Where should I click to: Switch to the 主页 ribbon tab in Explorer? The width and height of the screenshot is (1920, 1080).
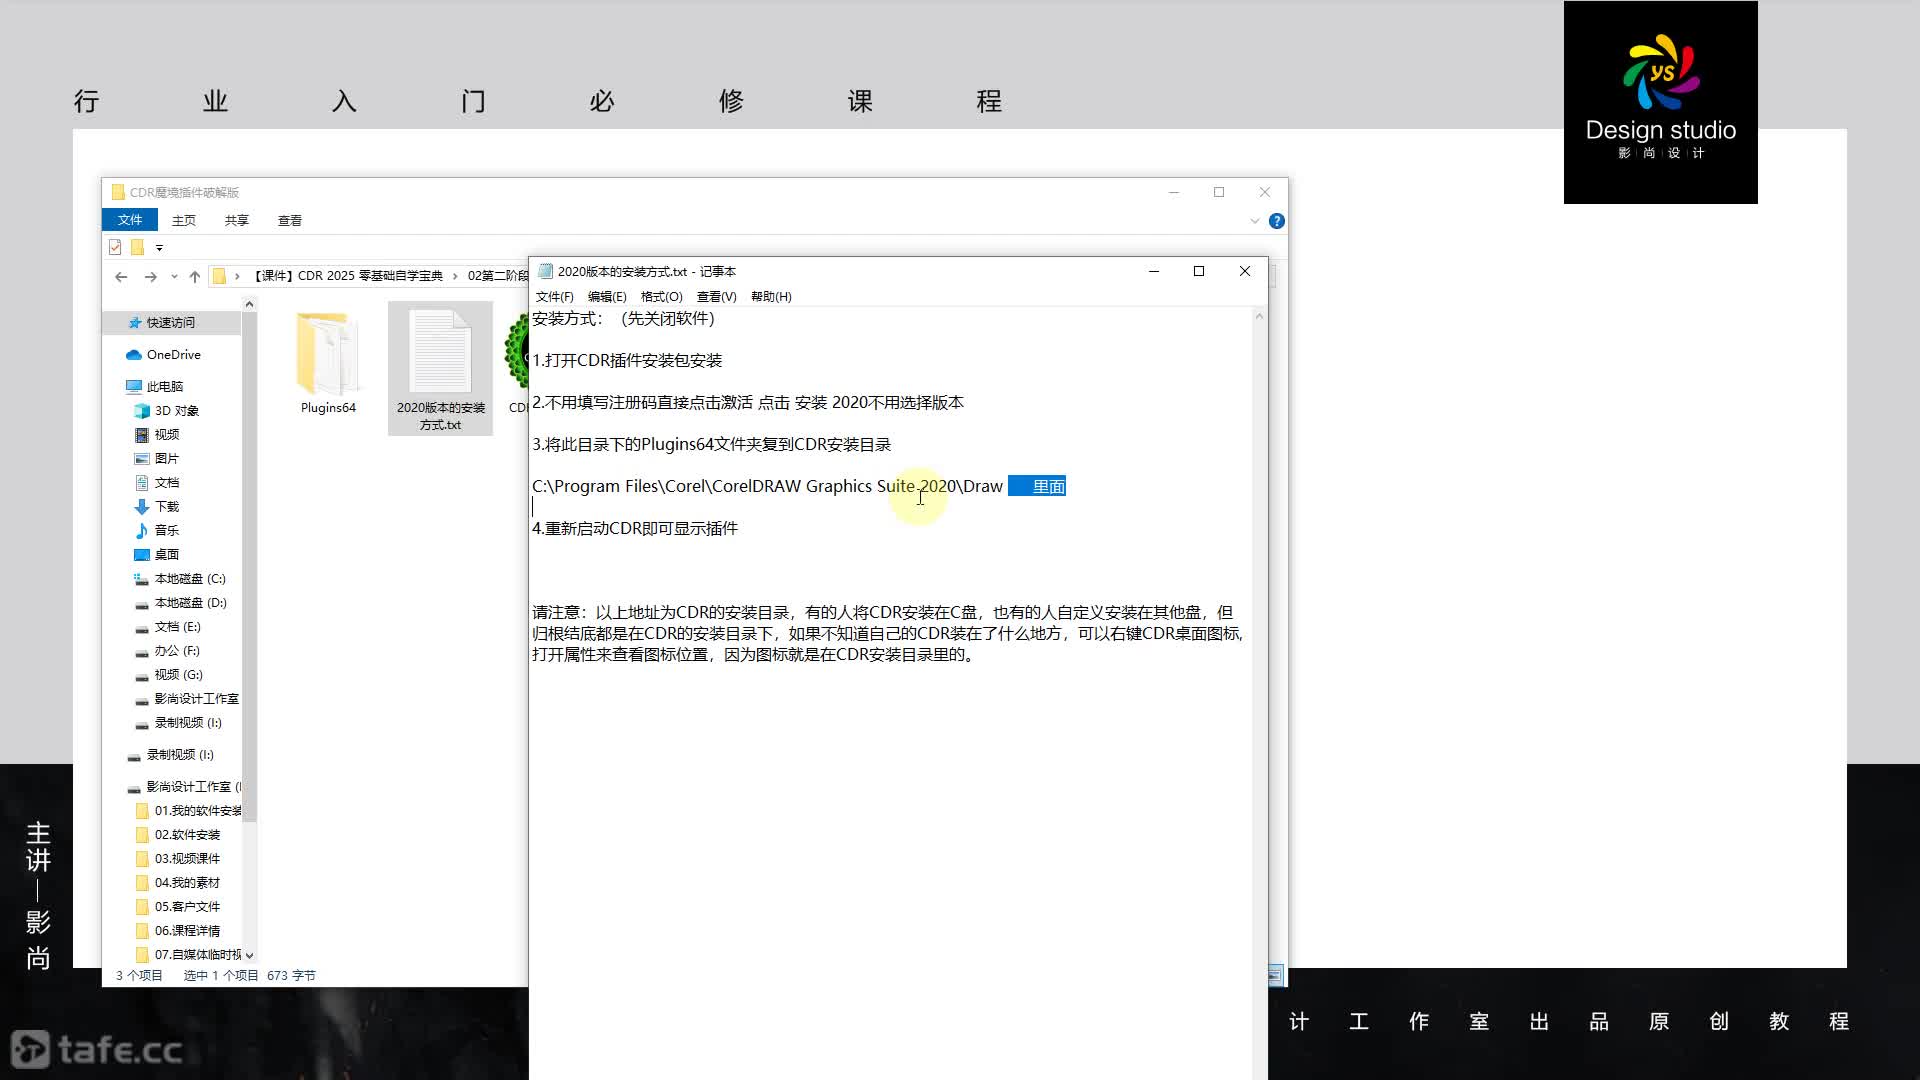(184, 221)
